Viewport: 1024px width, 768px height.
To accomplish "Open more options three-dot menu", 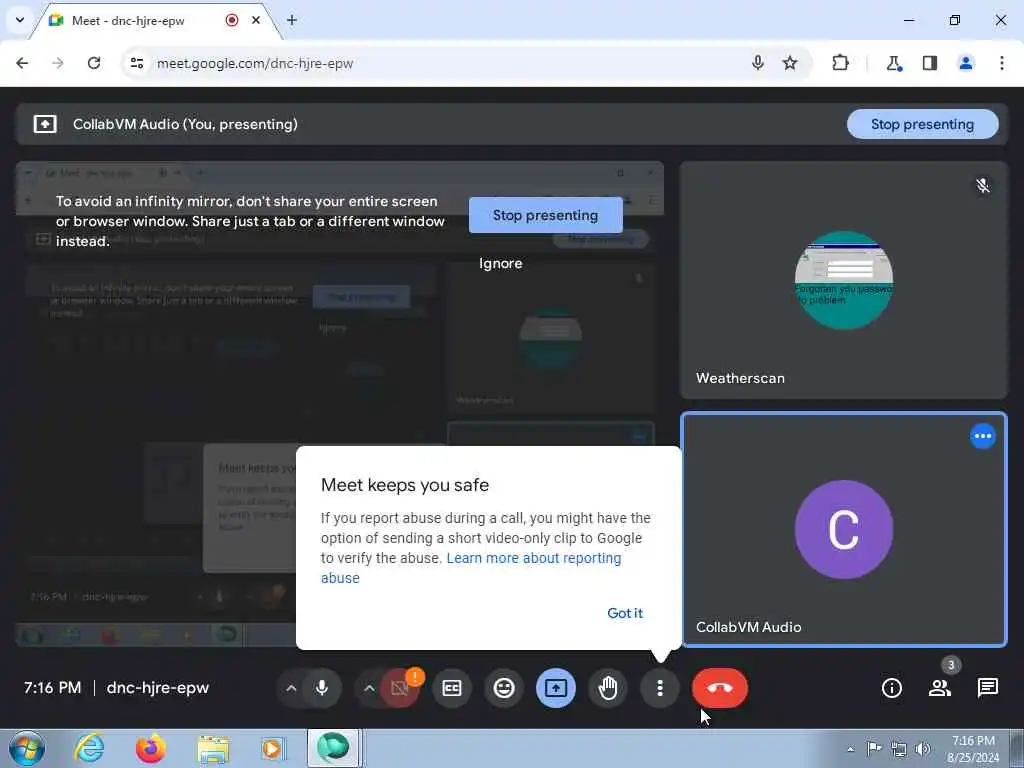I will coord(660,688).
